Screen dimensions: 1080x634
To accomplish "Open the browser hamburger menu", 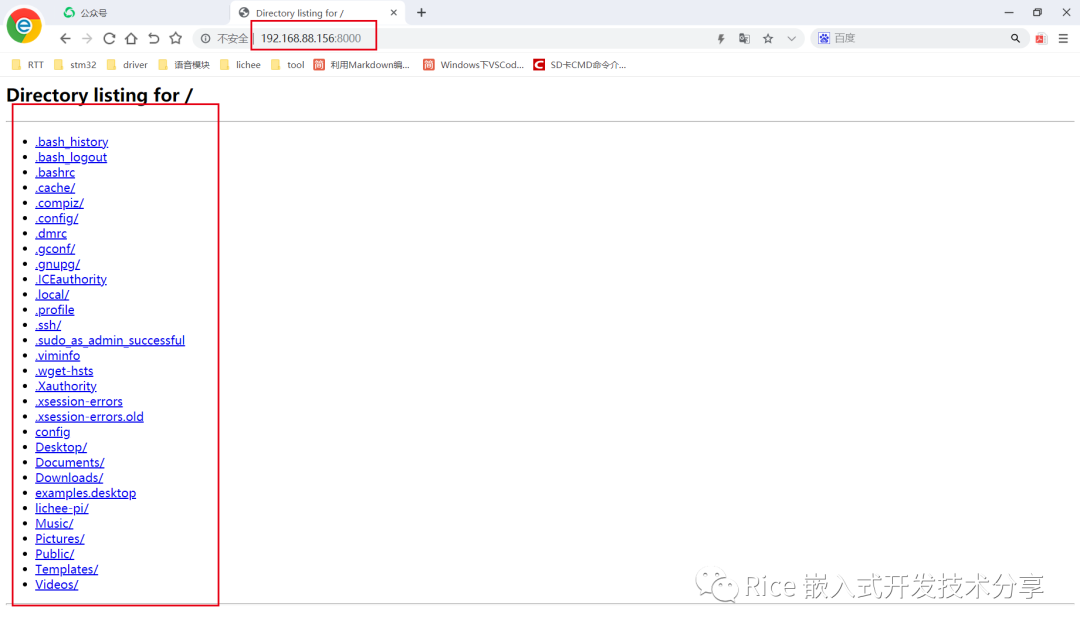I will (1063, 39).
